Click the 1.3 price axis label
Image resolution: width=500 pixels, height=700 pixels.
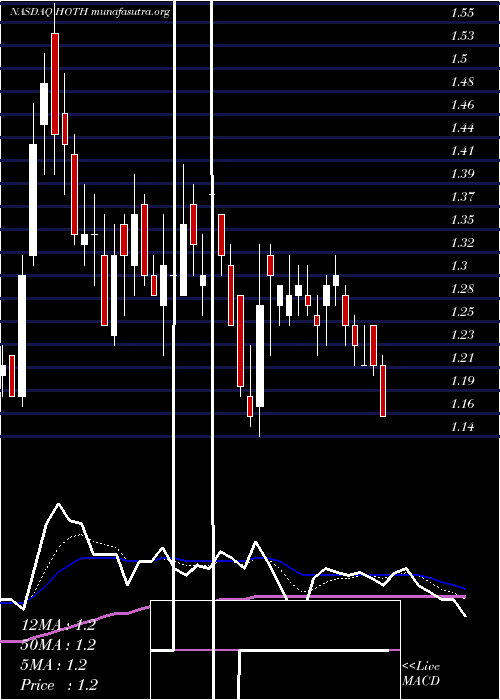459,266
